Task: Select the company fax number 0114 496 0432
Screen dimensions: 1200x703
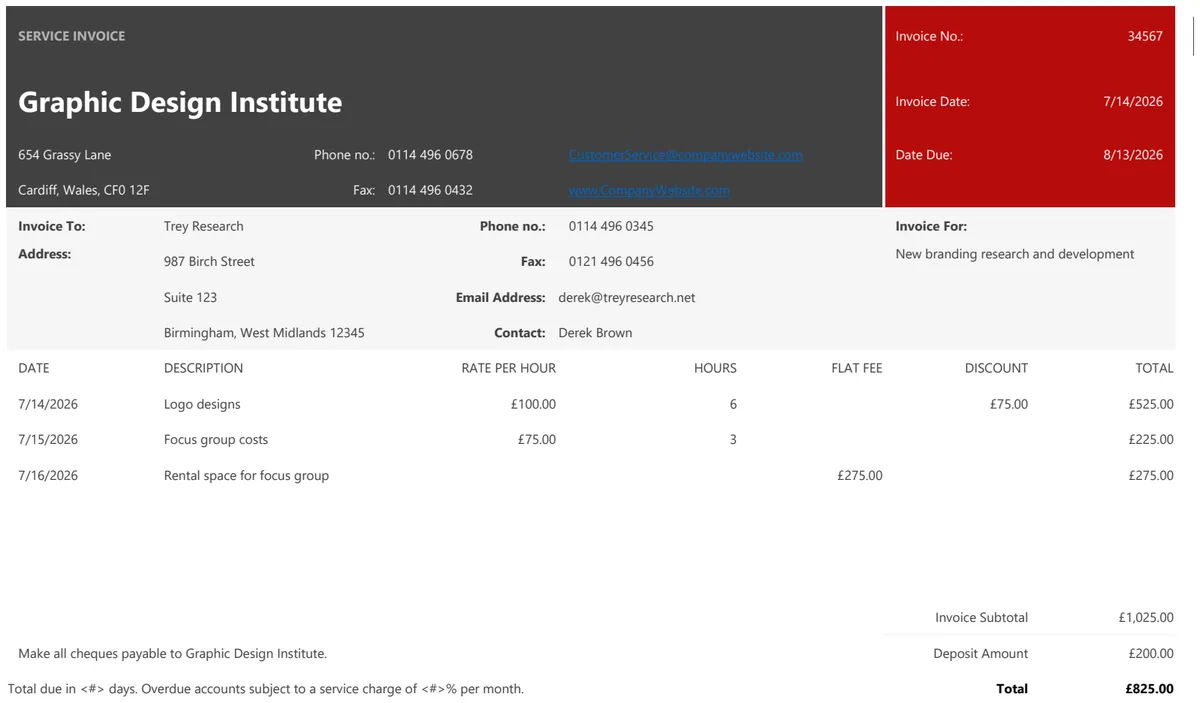Action: 430,190
